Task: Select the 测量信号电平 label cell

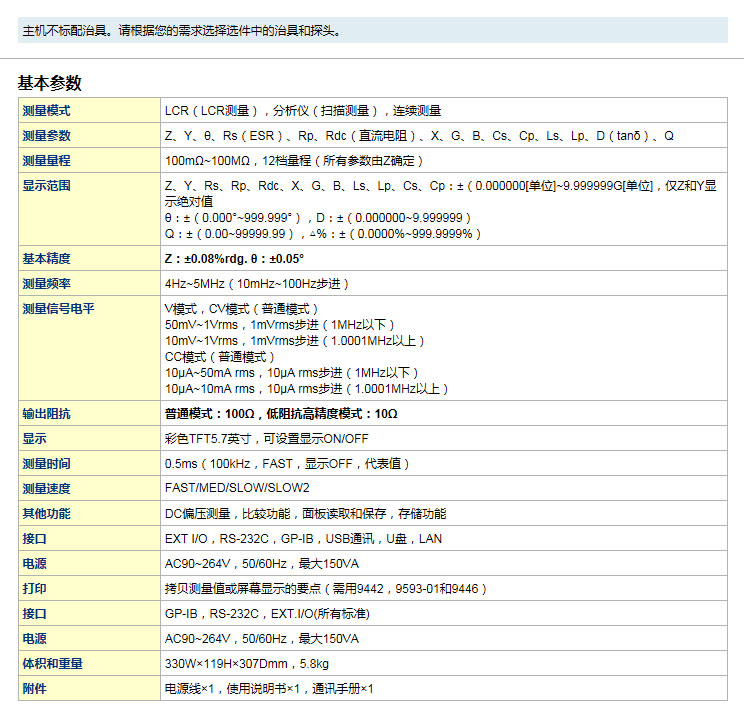Action: (x=58, y=309)
